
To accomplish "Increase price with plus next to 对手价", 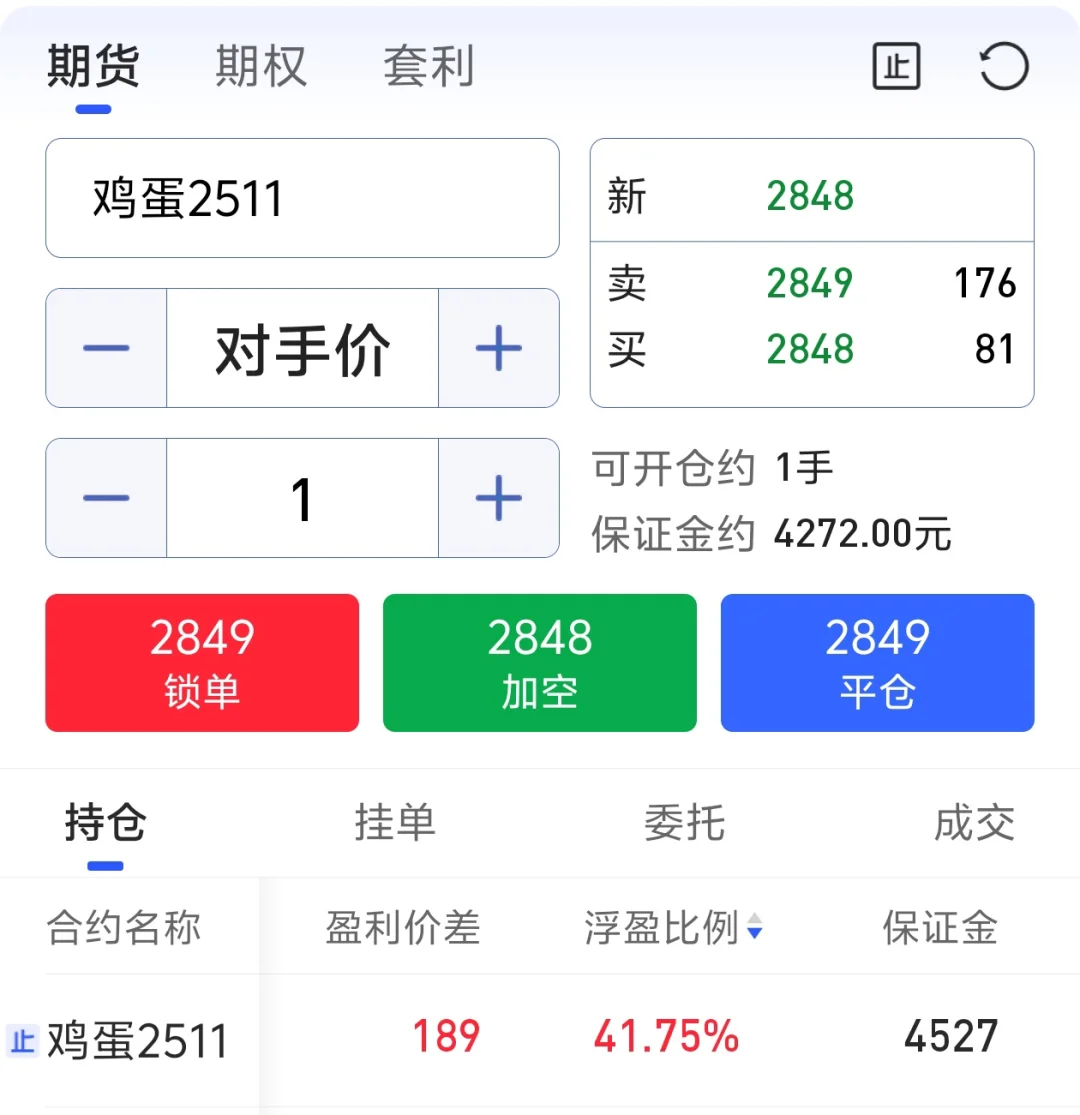I will [x=498, y=348].
